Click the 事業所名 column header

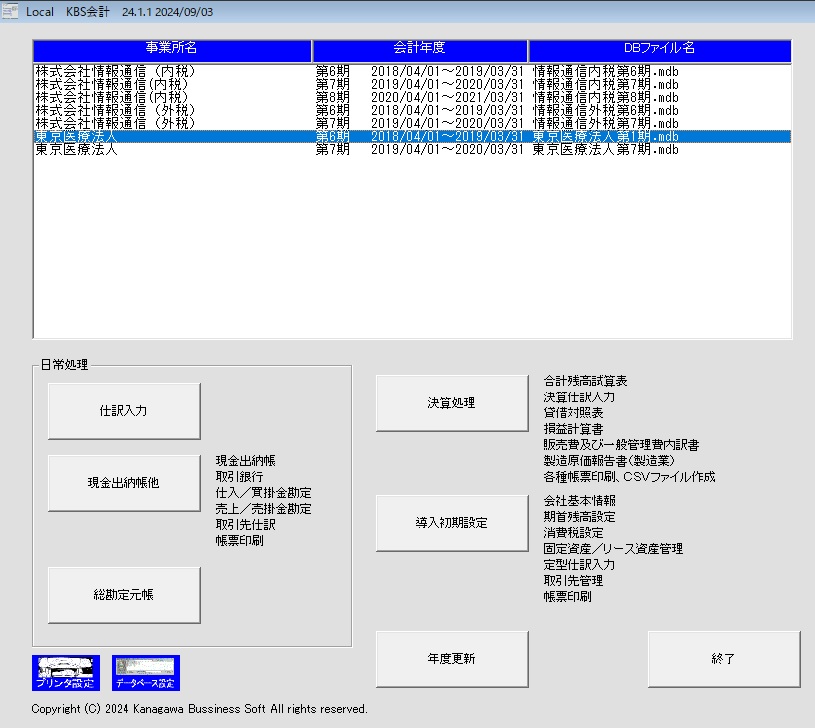[172, 50]
